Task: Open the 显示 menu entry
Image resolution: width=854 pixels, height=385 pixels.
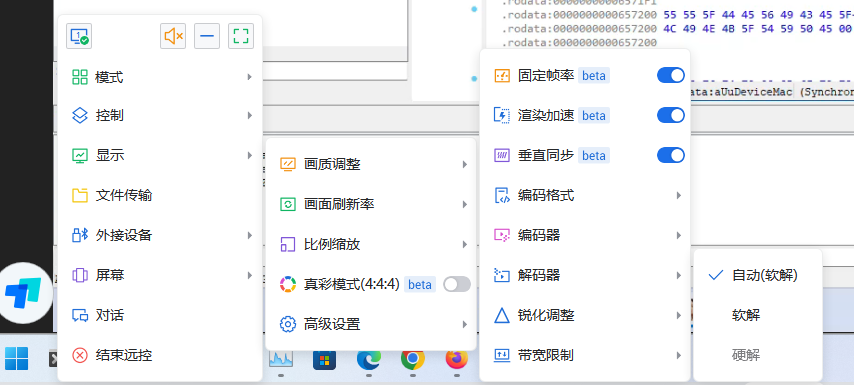Action: [x=160, y=155]
